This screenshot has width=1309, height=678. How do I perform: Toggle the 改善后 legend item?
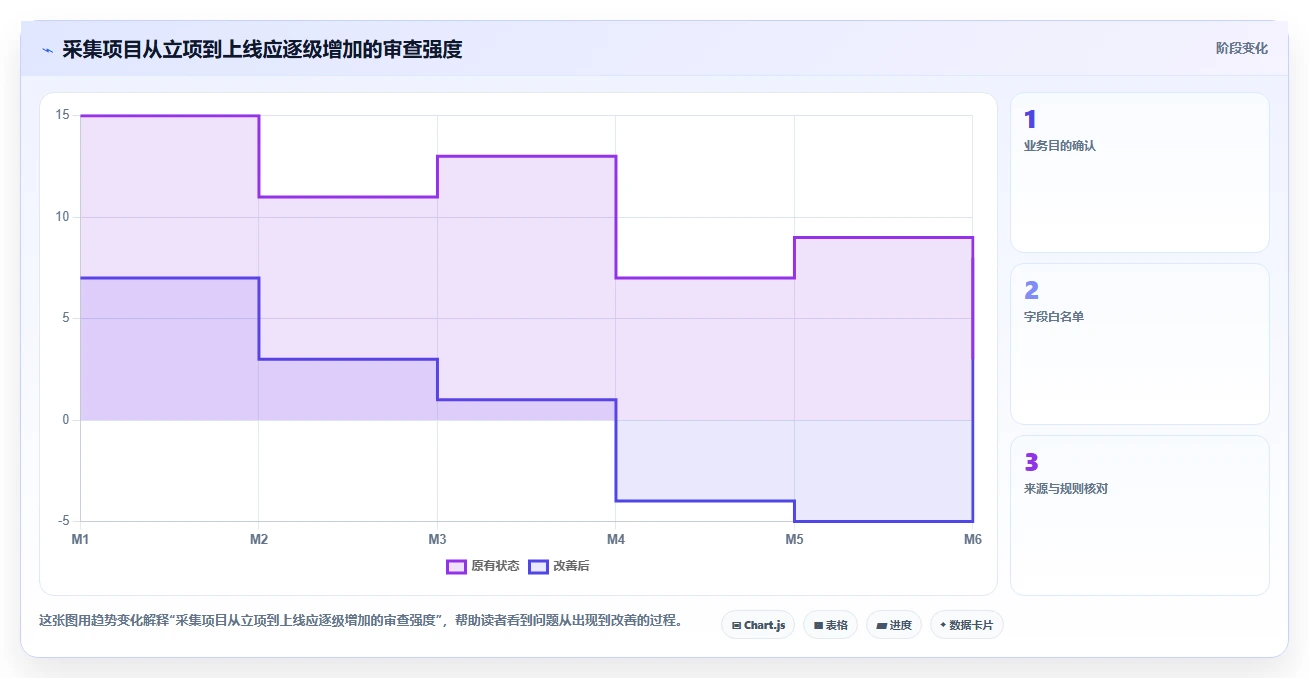click(559, 566)
